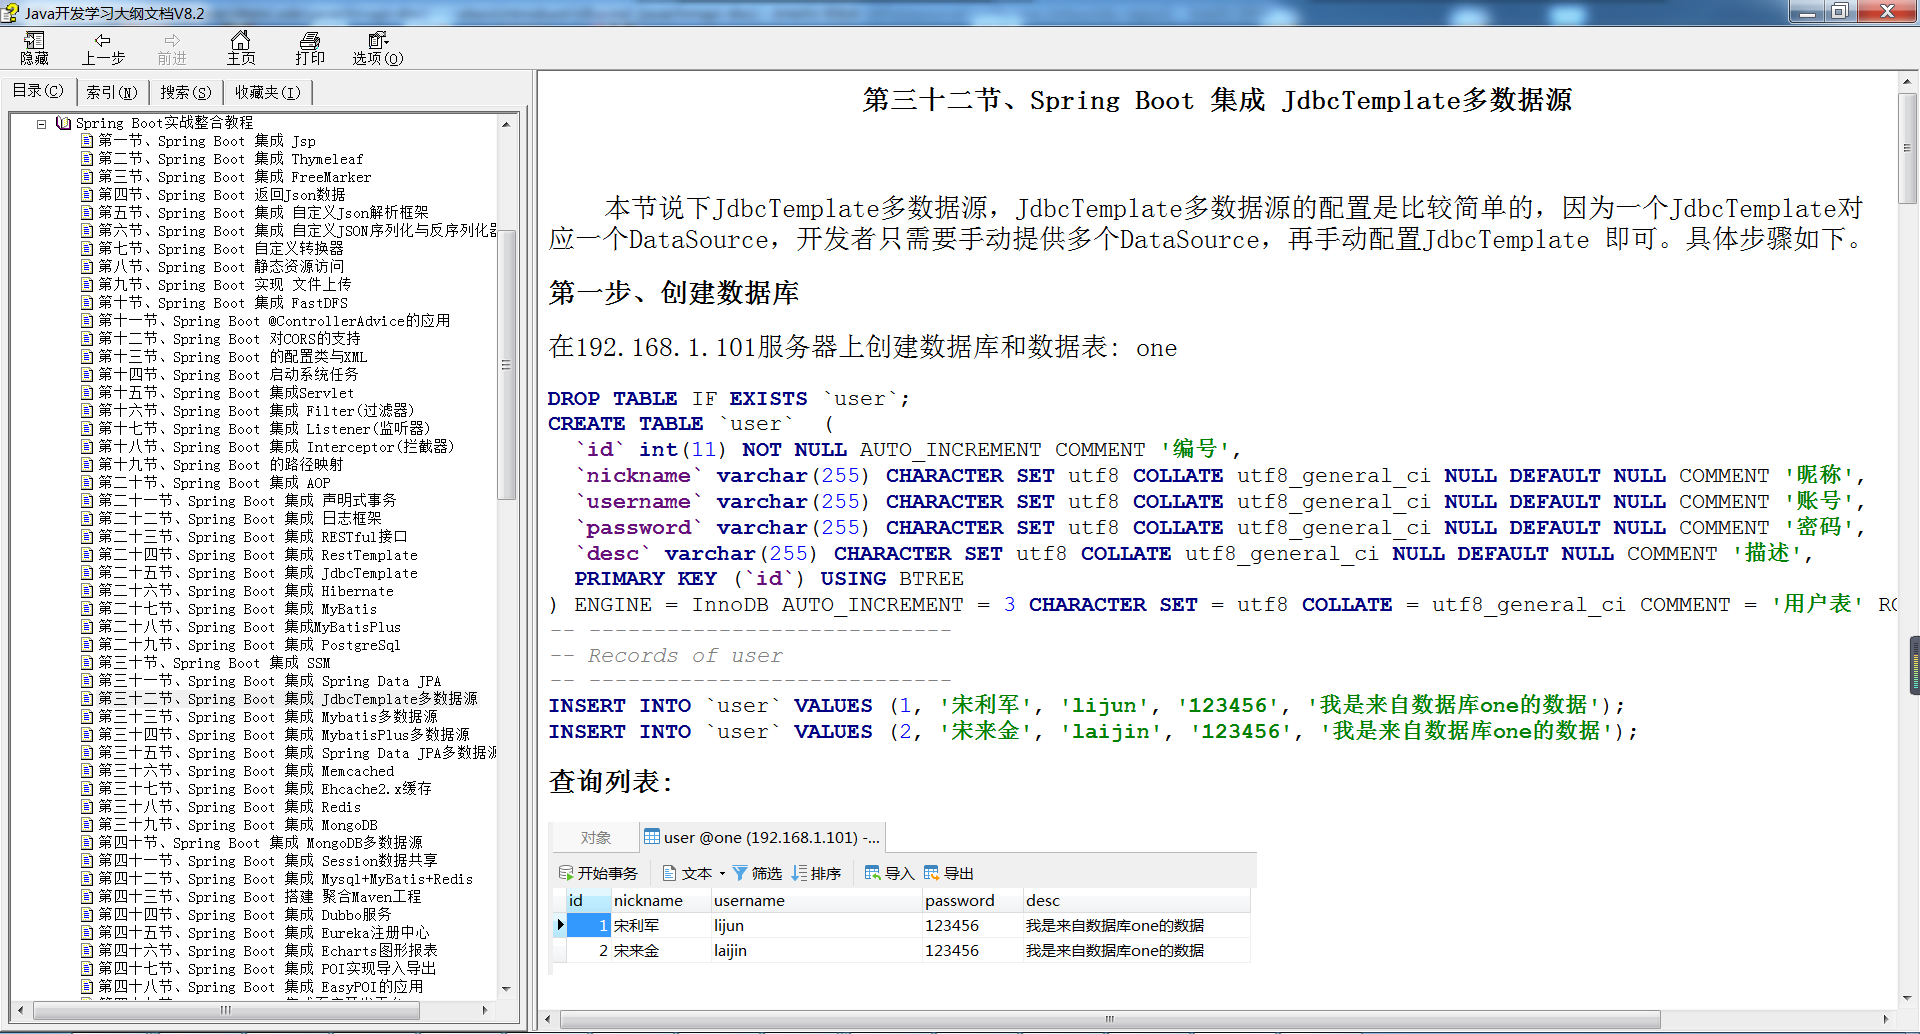Open 第三十六节 集成 Memcached
The image size is (1920, 1034).
[246, 771]
